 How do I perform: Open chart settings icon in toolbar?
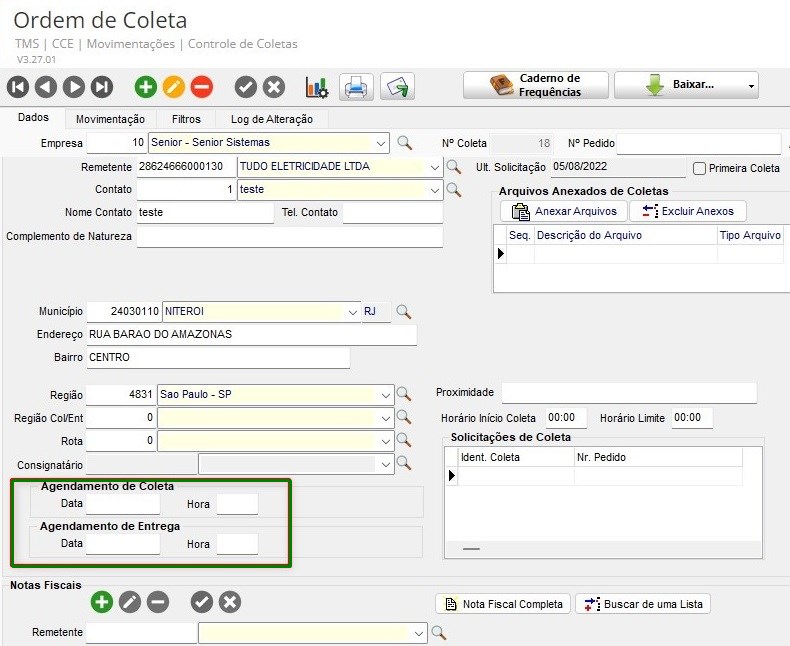coord(317,87)
